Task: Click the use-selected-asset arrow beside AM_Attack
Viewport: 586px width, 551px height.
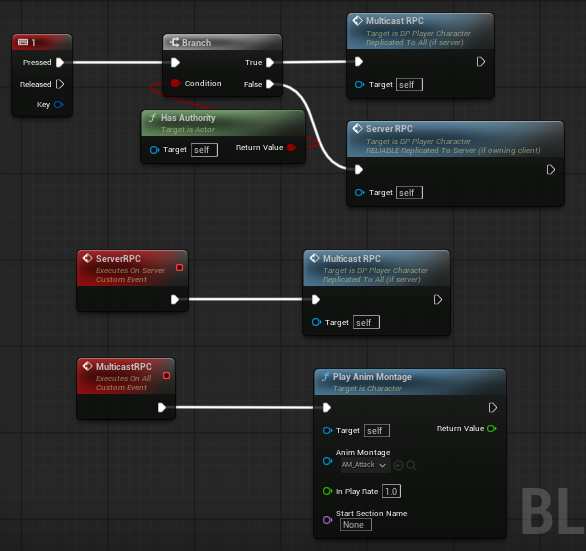Action: coord(398,465)
